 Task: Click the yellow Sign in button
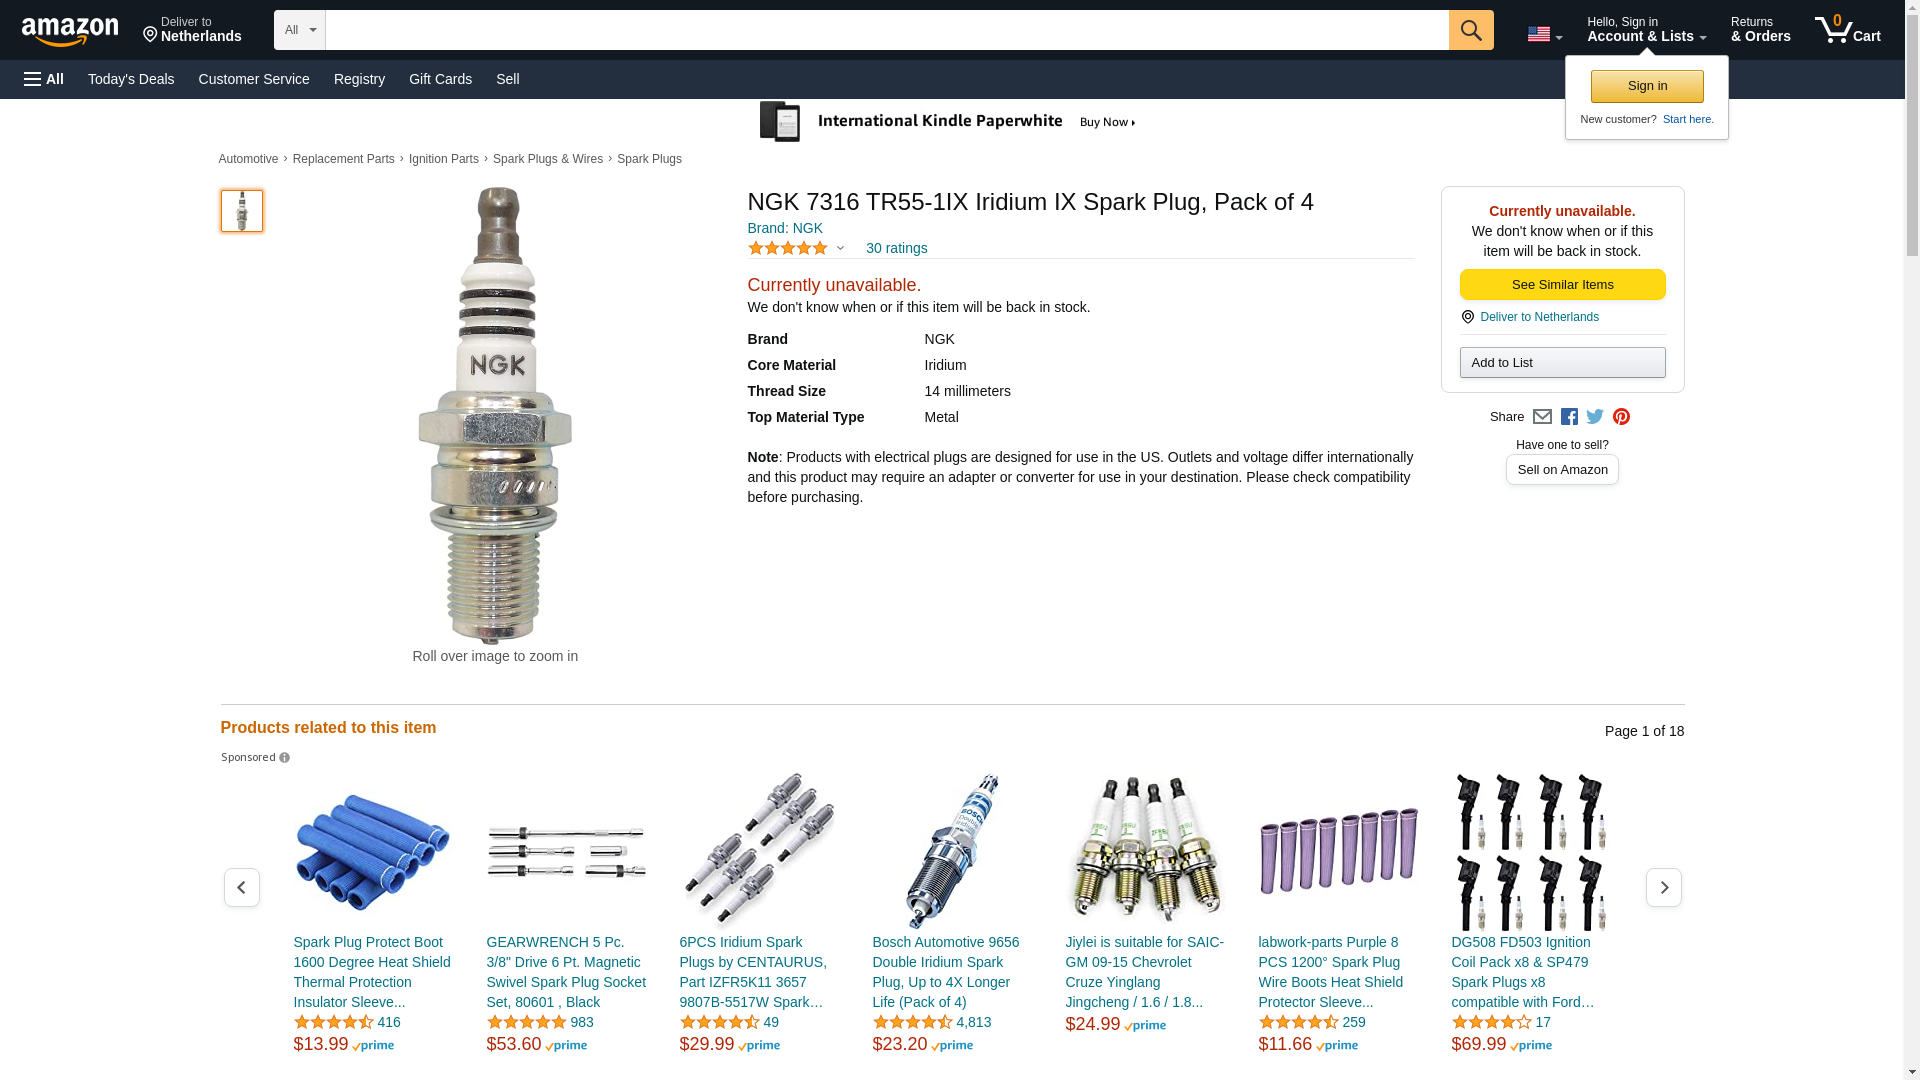tap(1647, 86)
